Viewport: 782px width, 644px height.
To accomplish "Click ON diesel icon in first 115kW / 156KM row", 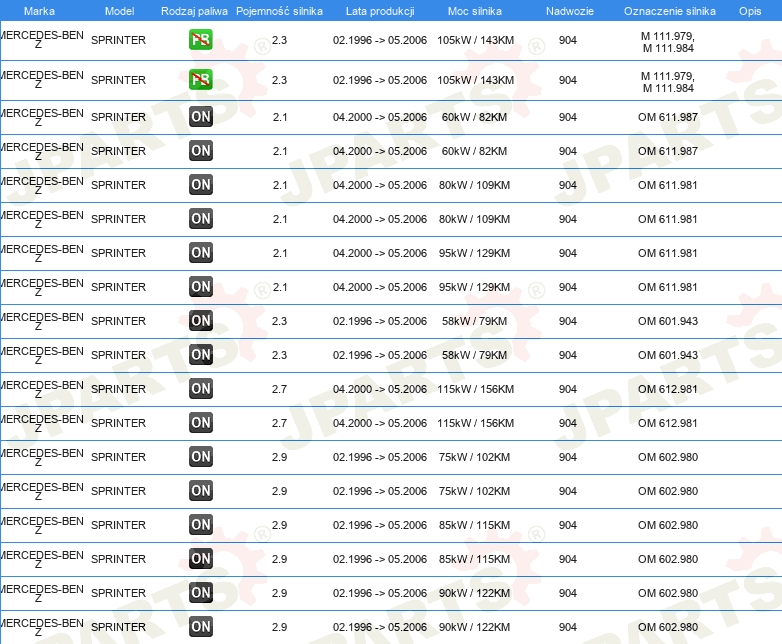I will (x=201, y=389).
